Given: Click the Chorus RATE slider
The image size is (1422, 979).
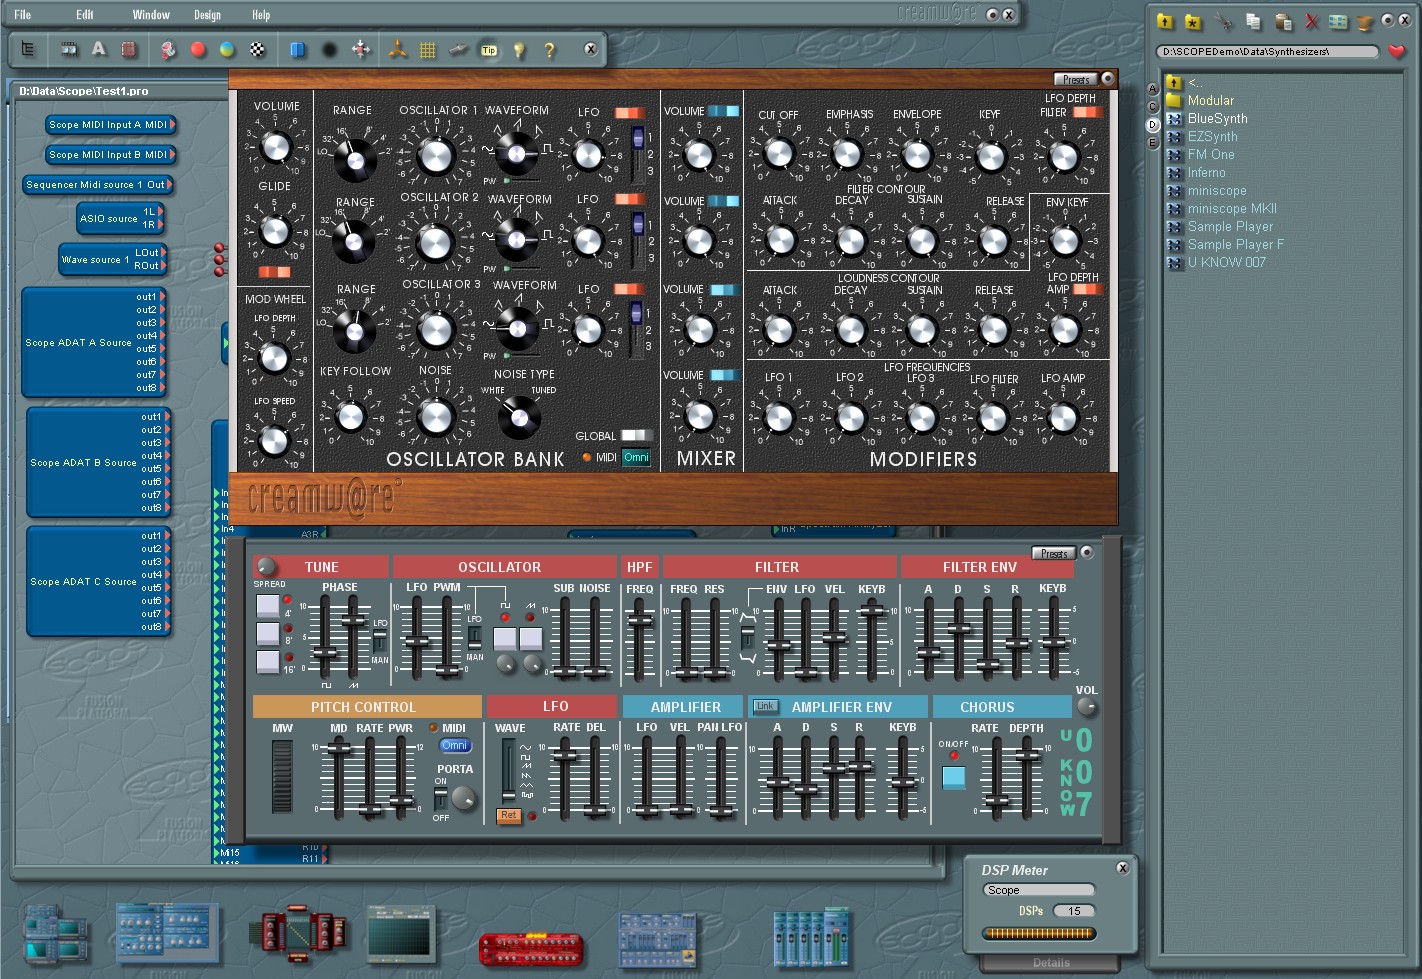Looking at the screenshot, I should click(995, 778).
